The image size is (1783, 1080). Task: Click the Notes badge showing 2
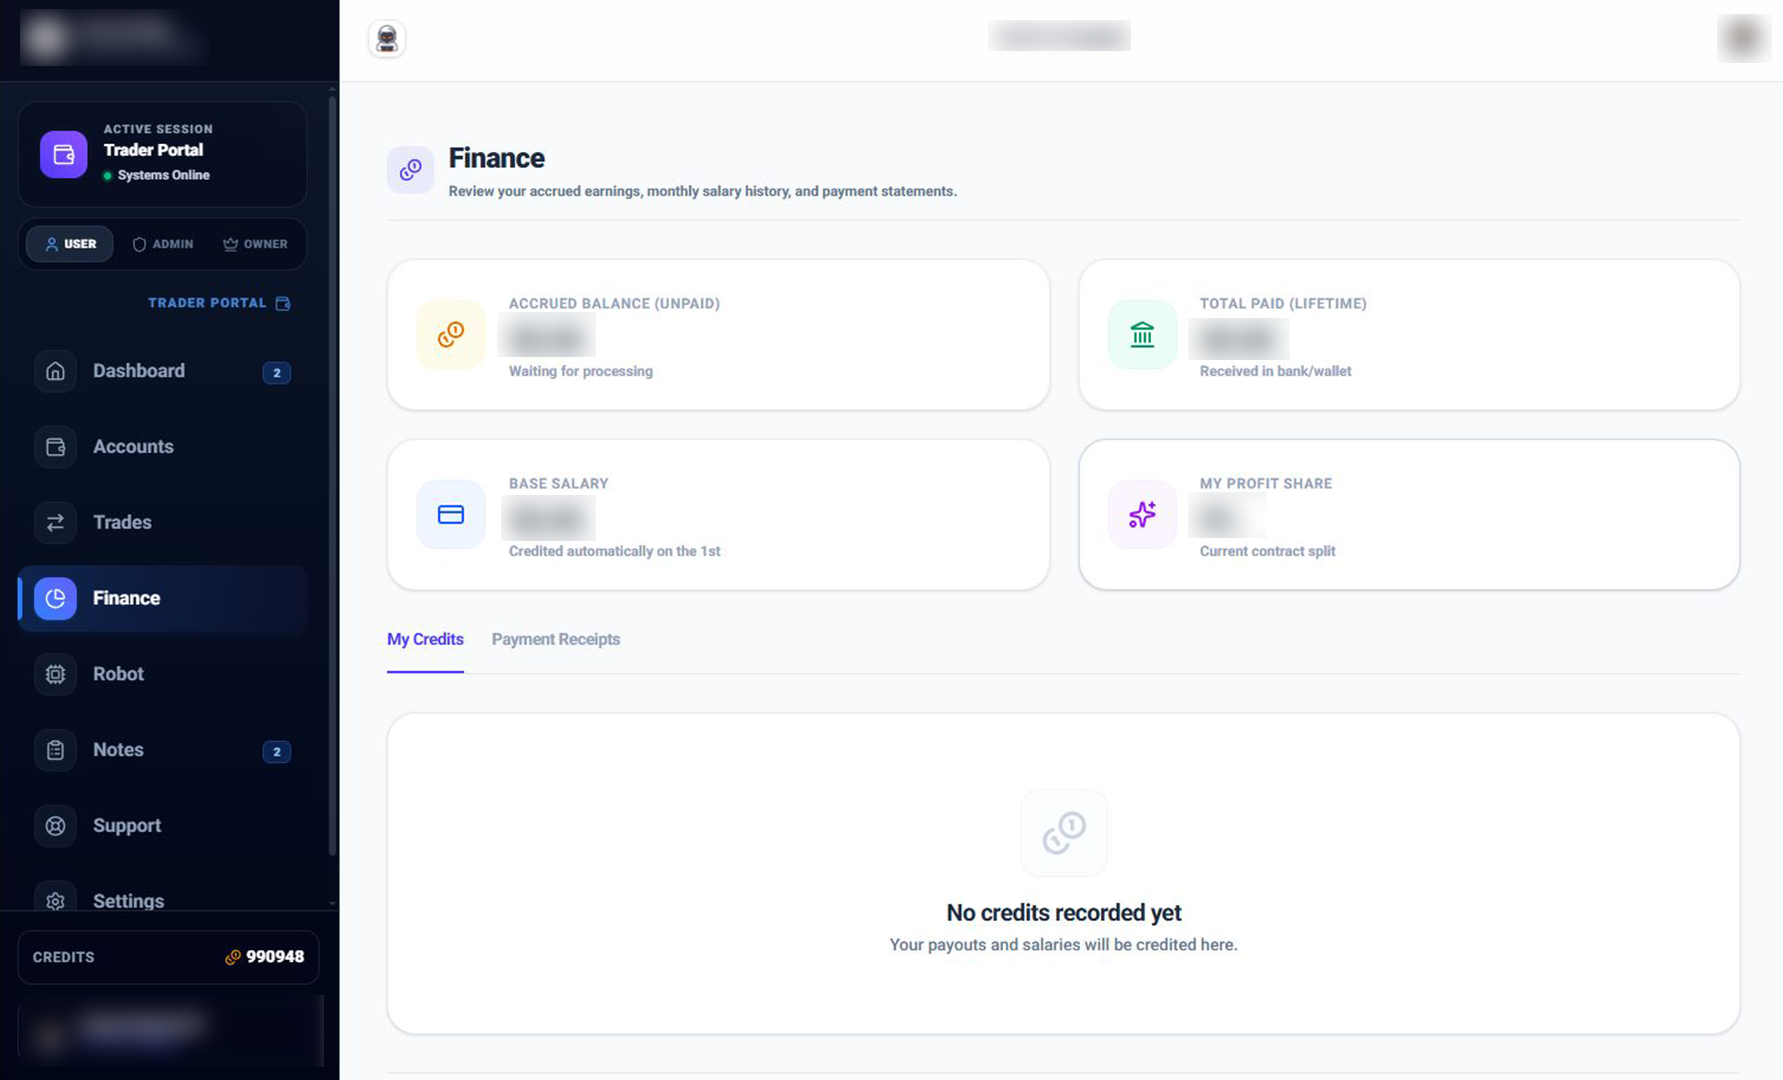click(x=277, y=751)
